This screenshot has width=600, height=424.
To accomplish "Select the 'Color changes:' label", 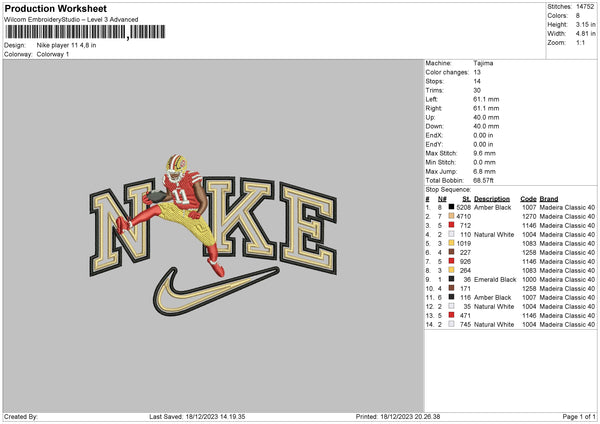I will coord(447,72).
